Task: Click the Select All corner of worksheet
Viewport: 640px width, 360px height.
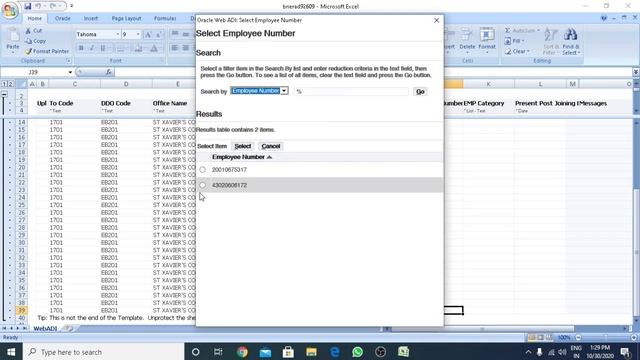Action: click(22, 84)
